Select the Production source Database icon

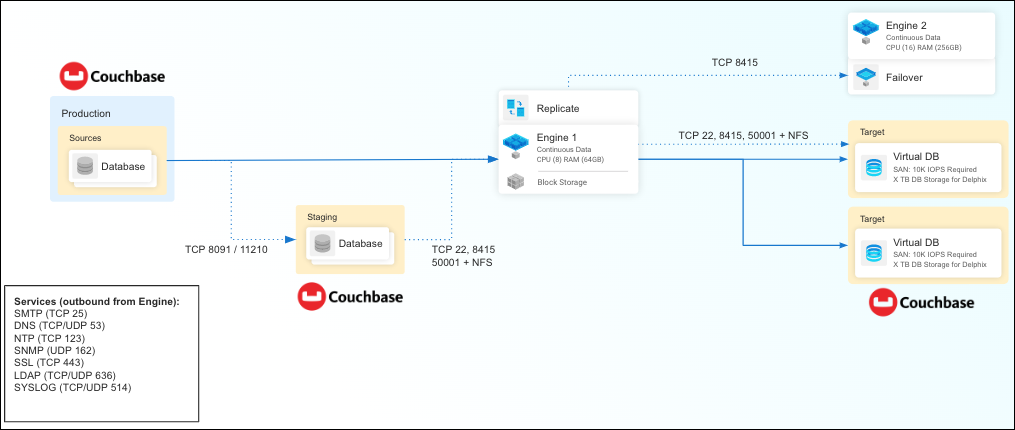85,166
